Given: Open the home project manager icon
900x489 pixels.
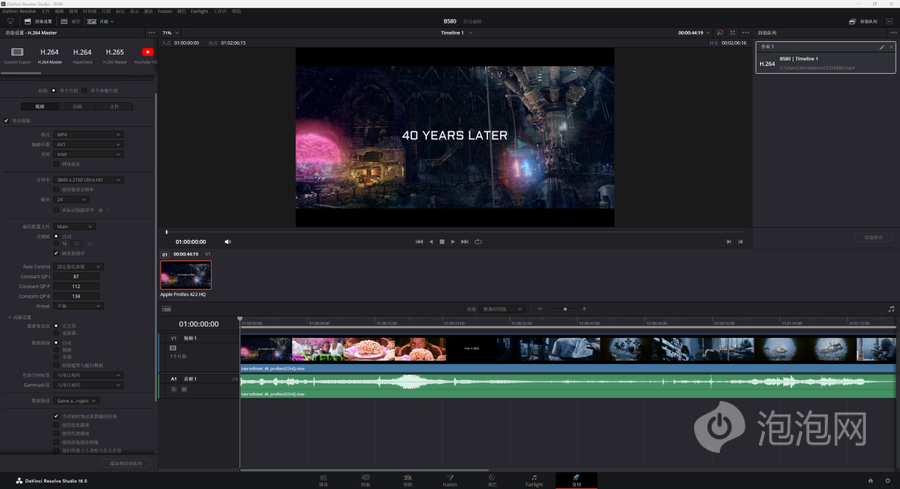Looking at the screenshot, I should (x=870, y=480).
